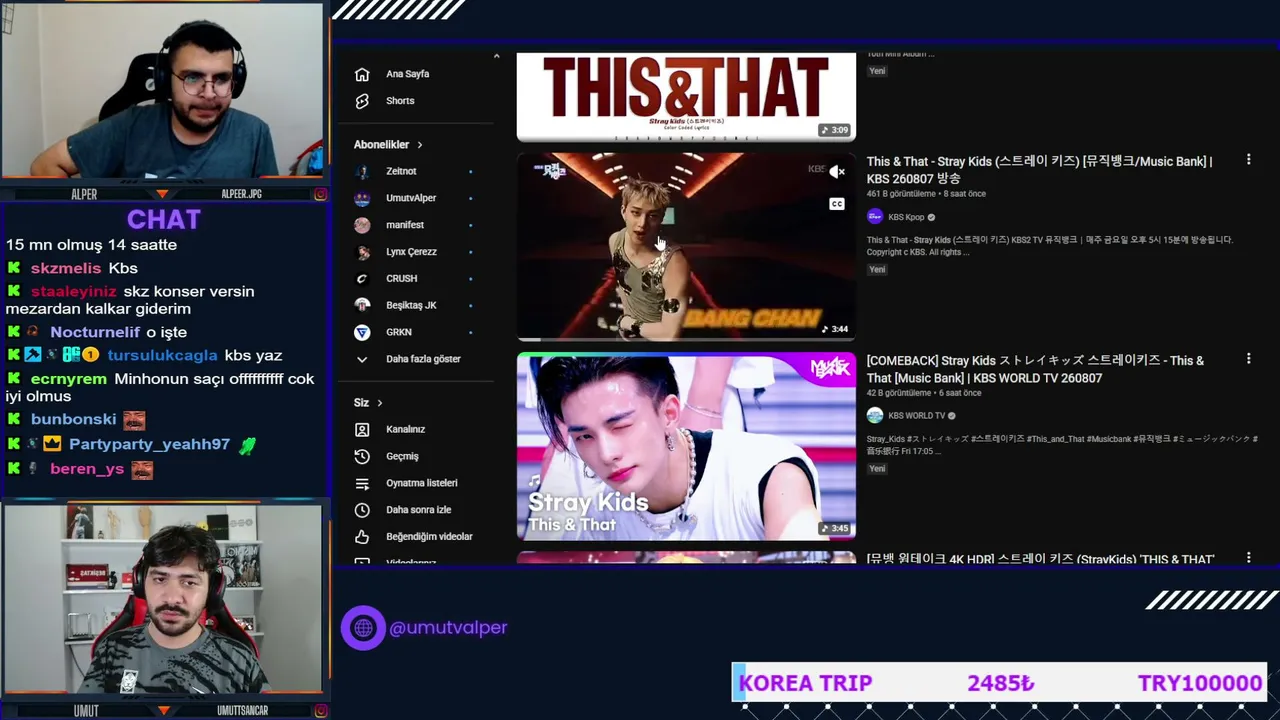The width and height of the screenshot is (1280, 720).
Task: Open the This & That Music Bank KBS 260807 title
Action: click(x=1039, y=170)
